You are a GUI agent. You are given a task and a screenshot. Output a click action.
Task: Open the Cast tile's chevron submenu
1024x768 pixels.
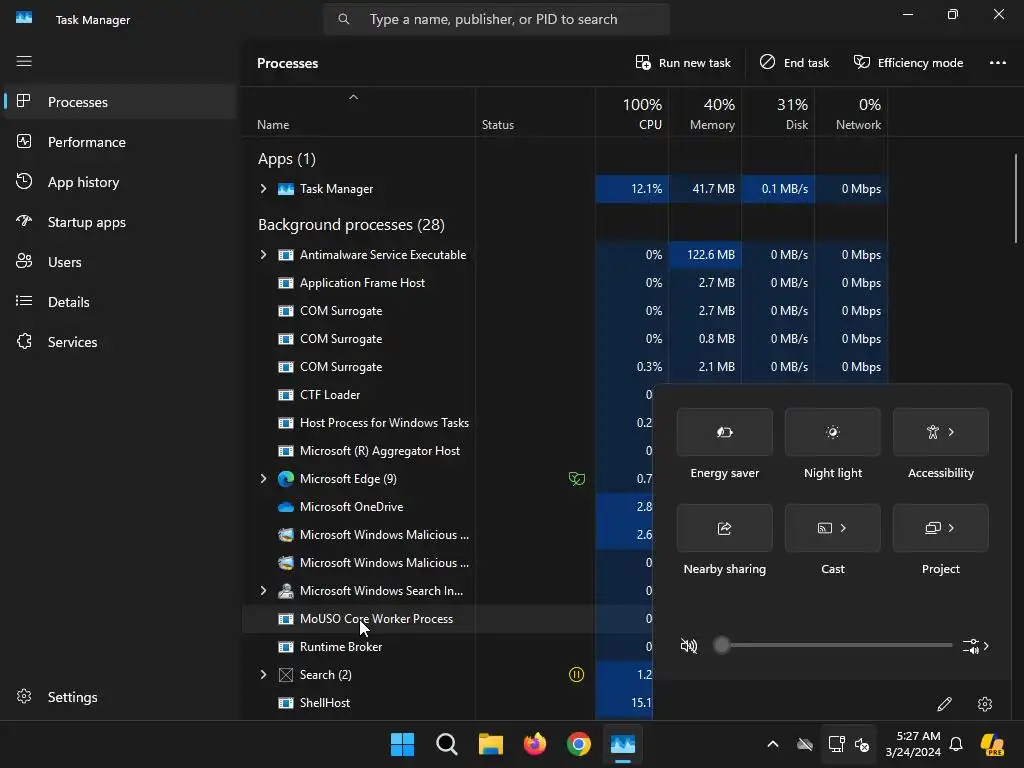click(x=843, y=528)
